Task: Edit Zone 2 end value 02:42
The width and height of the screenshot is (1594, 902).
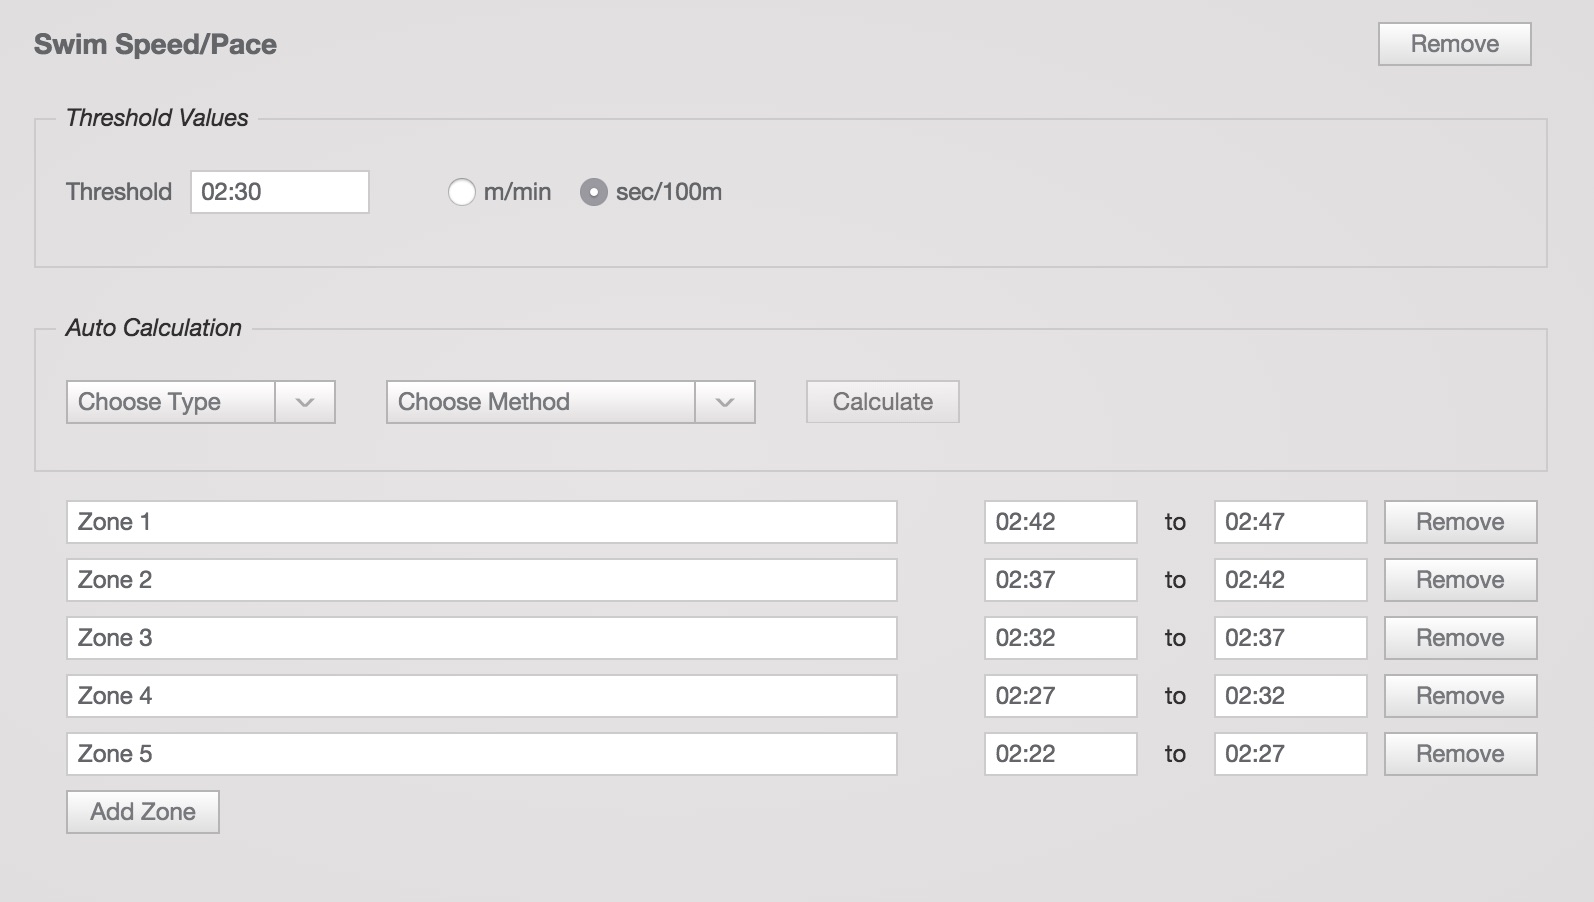Action: point(1291,580)
